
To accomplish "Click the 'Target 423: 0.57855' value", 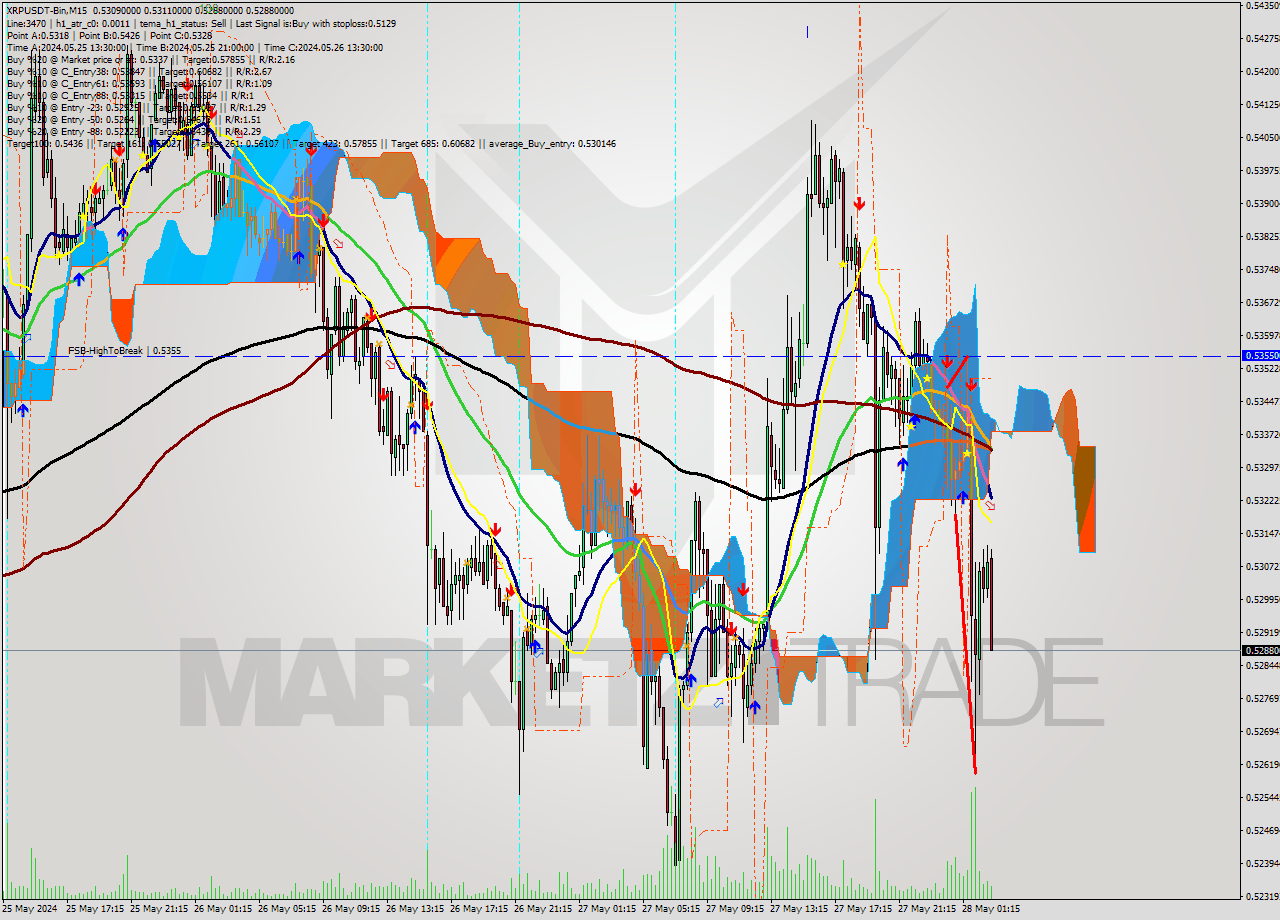I will [x=335, y=144].
